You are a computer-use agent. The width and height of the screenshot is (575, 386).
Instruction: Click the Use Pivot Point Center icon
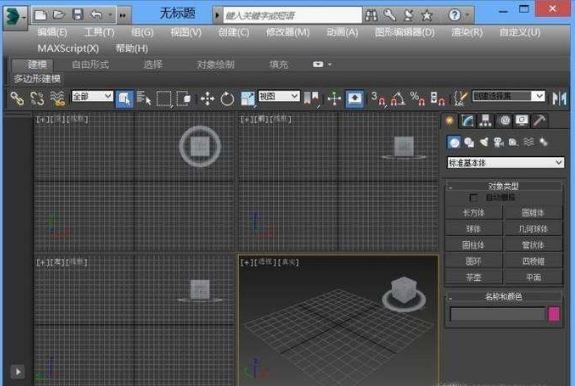311,98
